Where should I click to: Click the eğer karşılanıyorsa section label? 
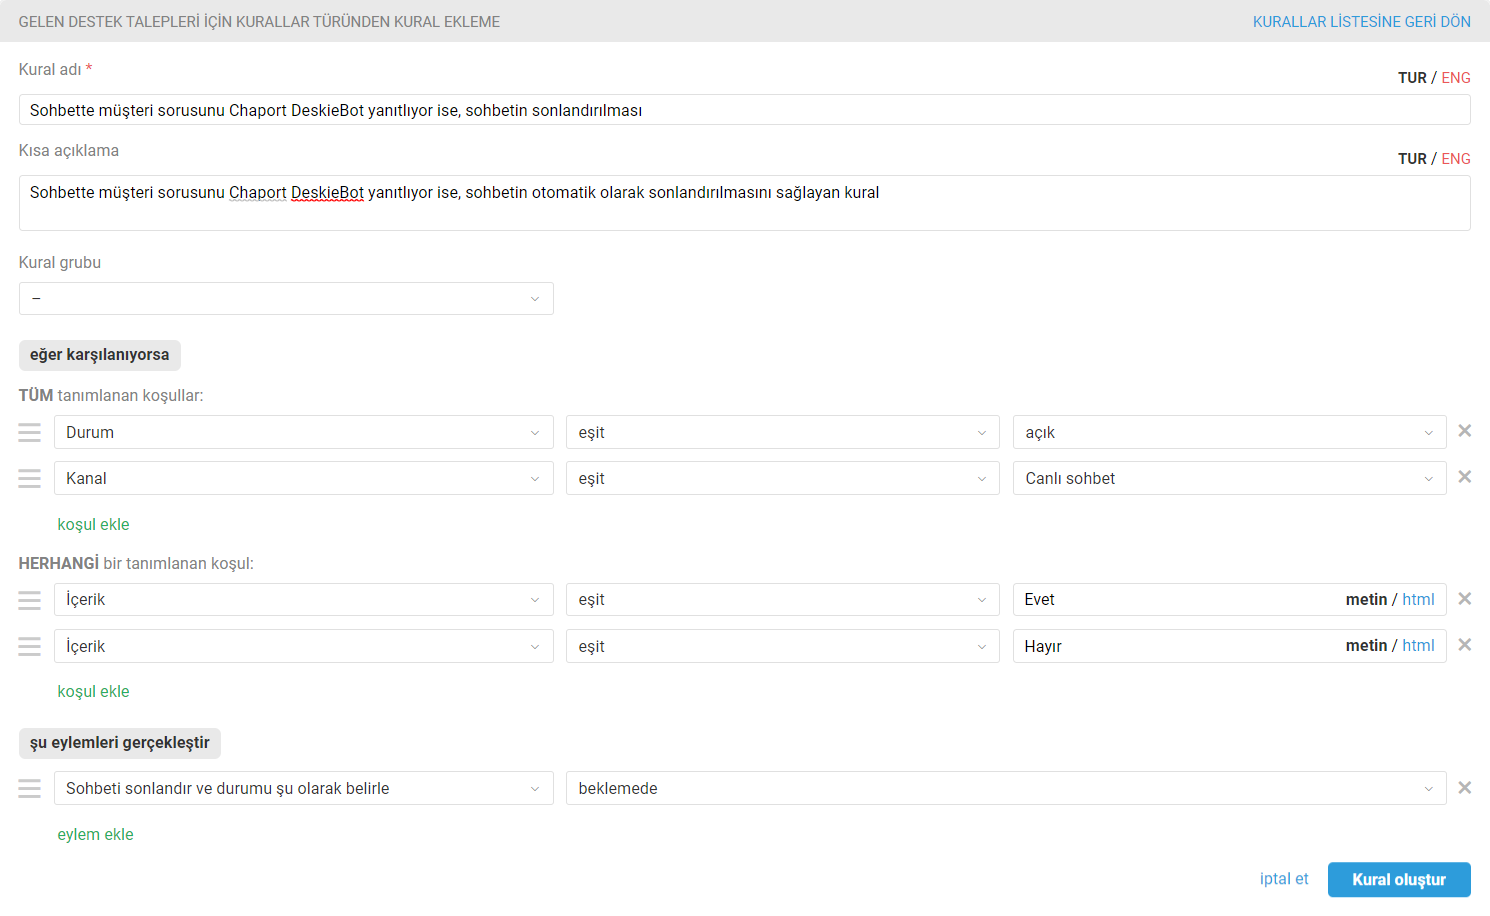(99, 355)
